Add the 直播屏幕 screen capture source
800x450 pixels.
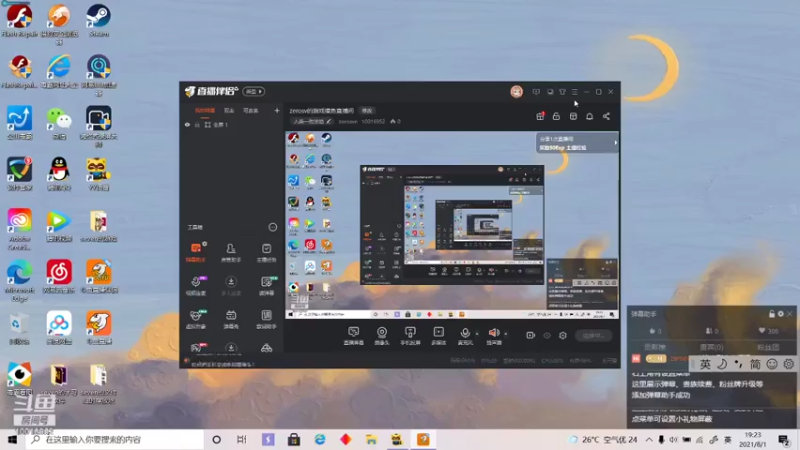point(353,335)
